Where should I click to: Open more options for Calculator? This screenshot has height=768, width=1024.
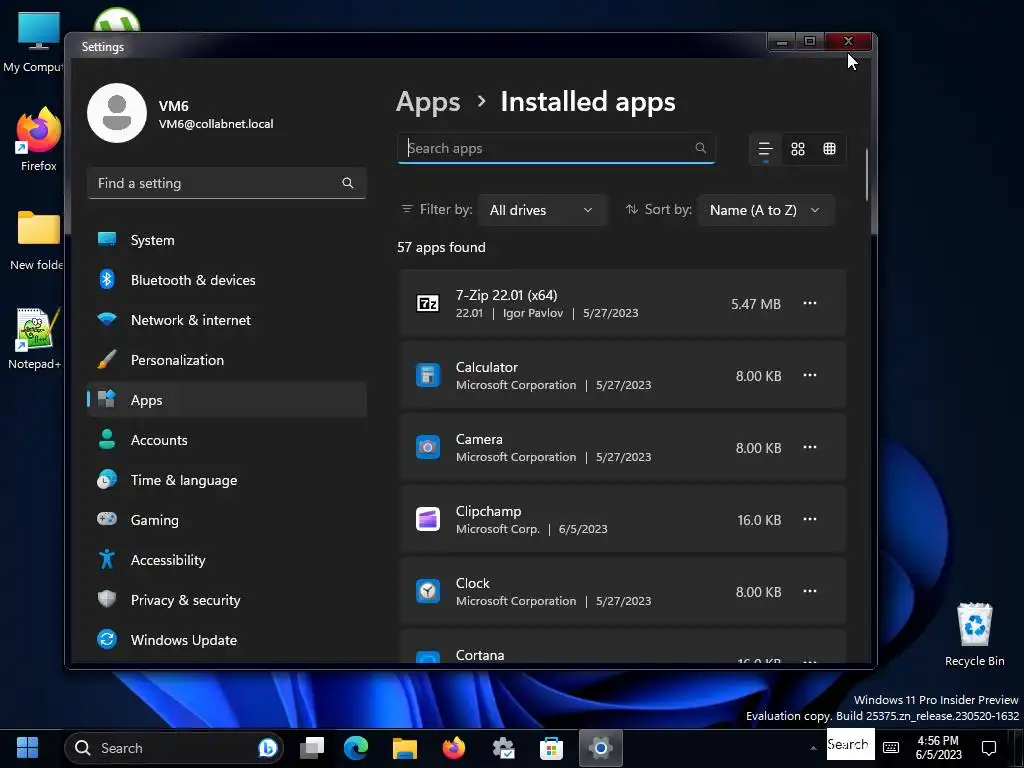tap(810, 375)
